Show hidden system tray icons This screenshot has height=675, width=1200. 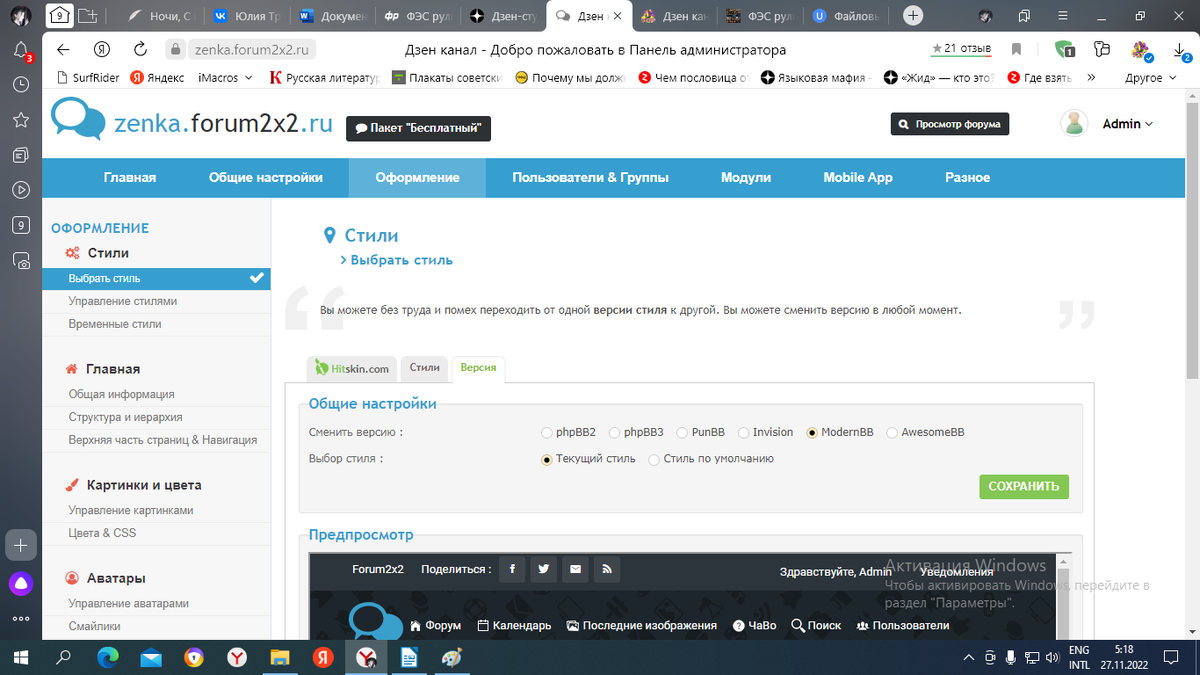point(967,657)
